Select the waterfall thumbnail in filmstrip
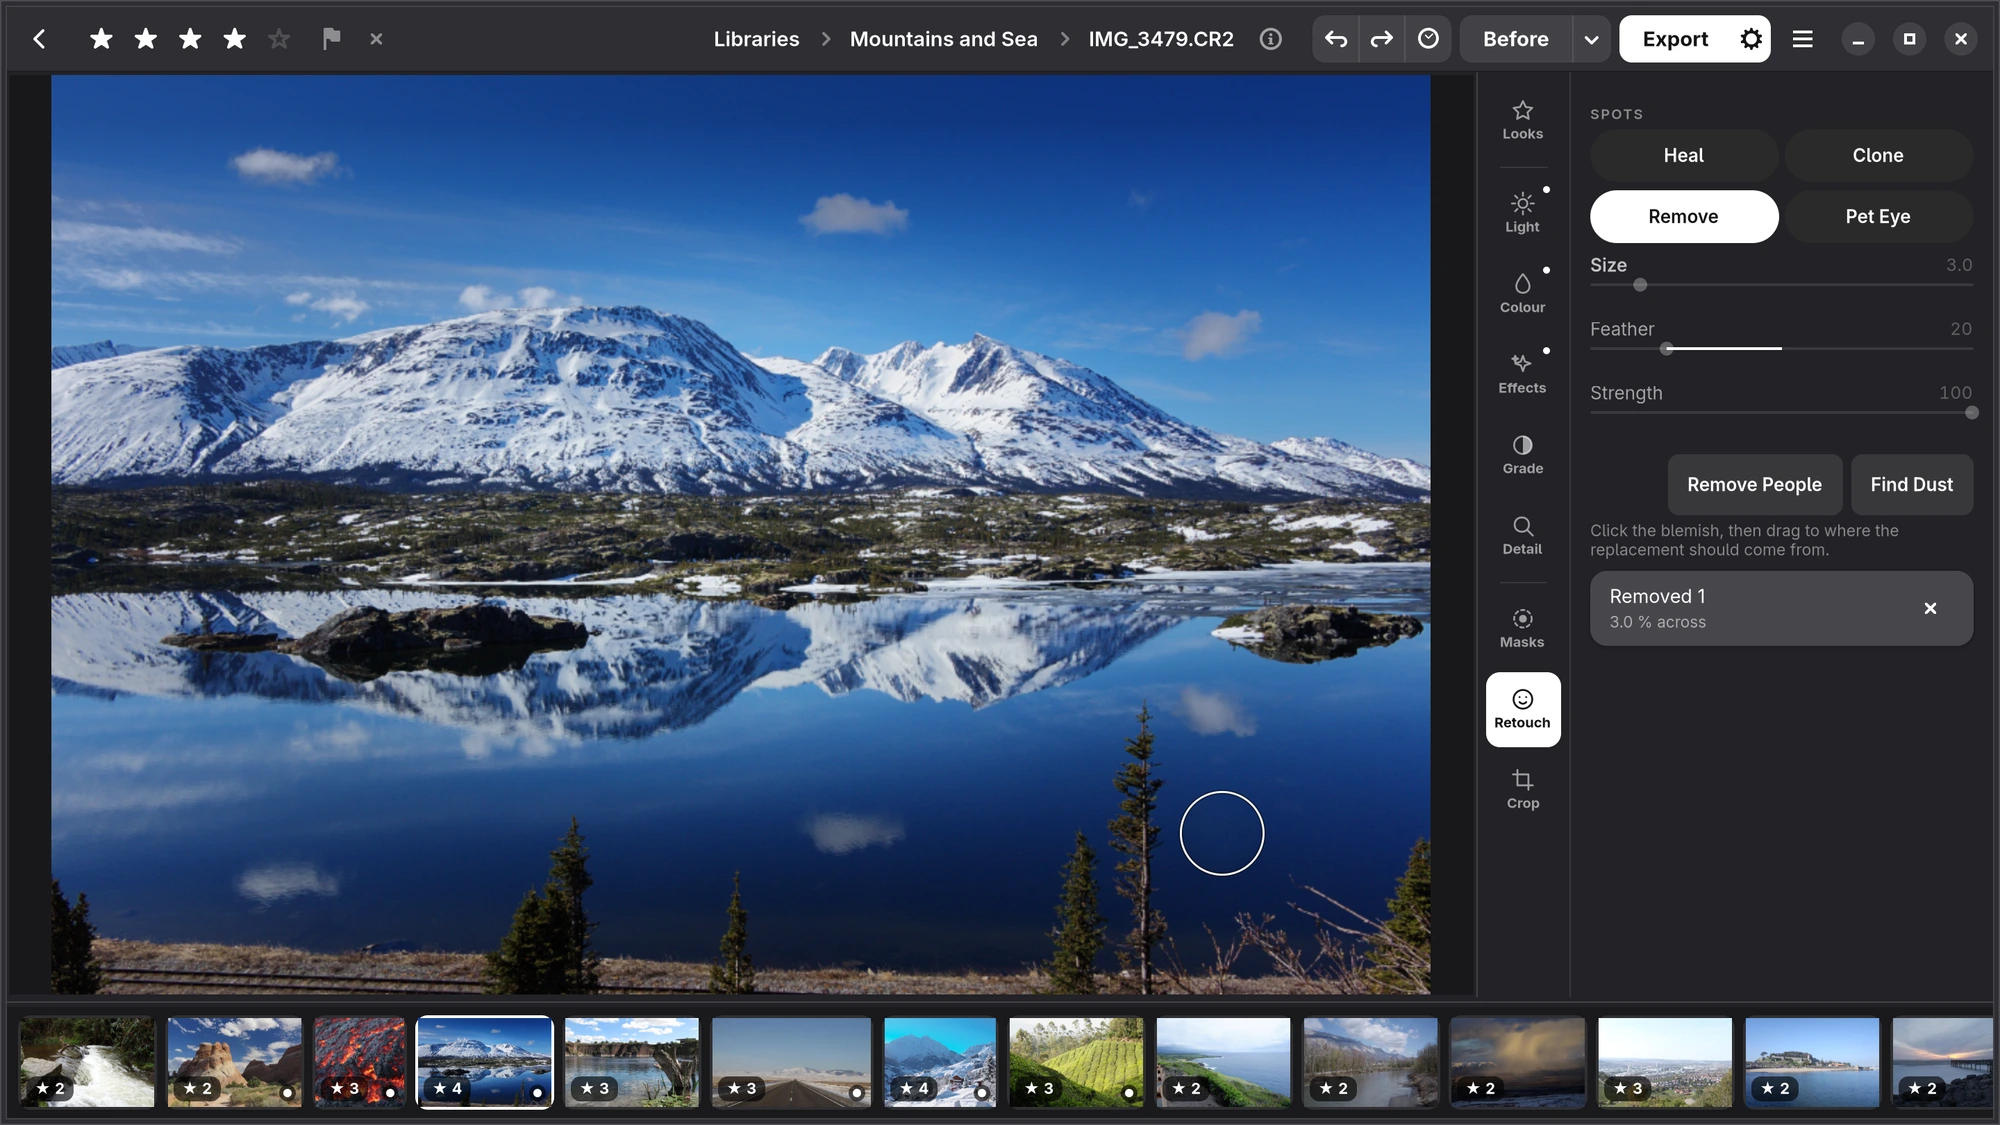This screenshot has width=2000, height=1125. coord(87,1062)
